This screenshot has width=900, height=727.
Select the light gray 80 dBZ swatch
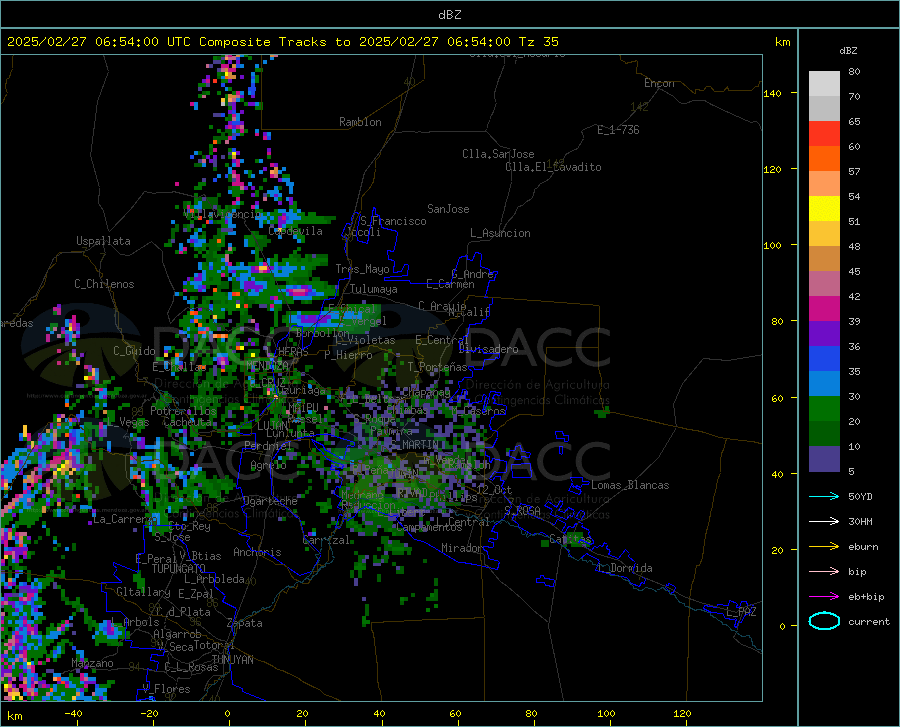tap(824, 83)
